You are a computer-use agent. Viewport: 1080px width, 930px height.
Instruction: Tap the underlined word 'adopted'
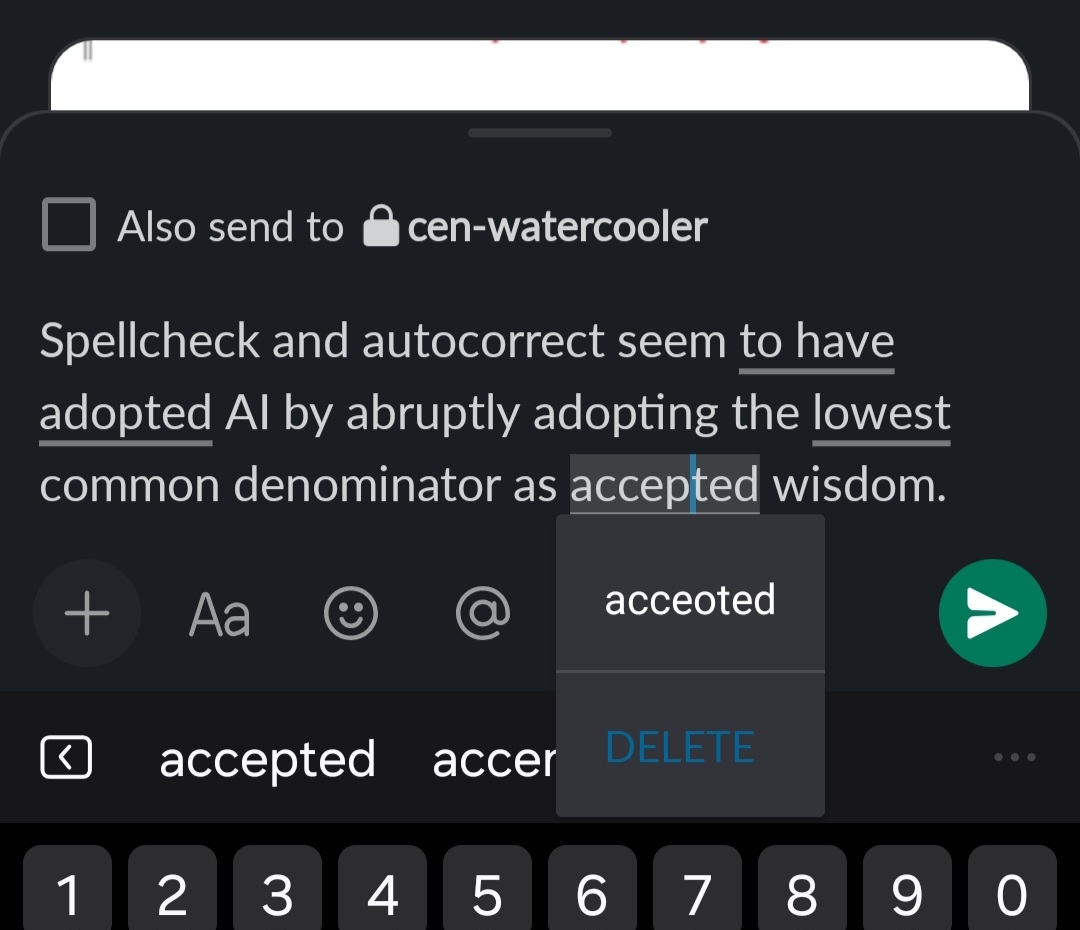pyautogui.click(x=125, y=413)
